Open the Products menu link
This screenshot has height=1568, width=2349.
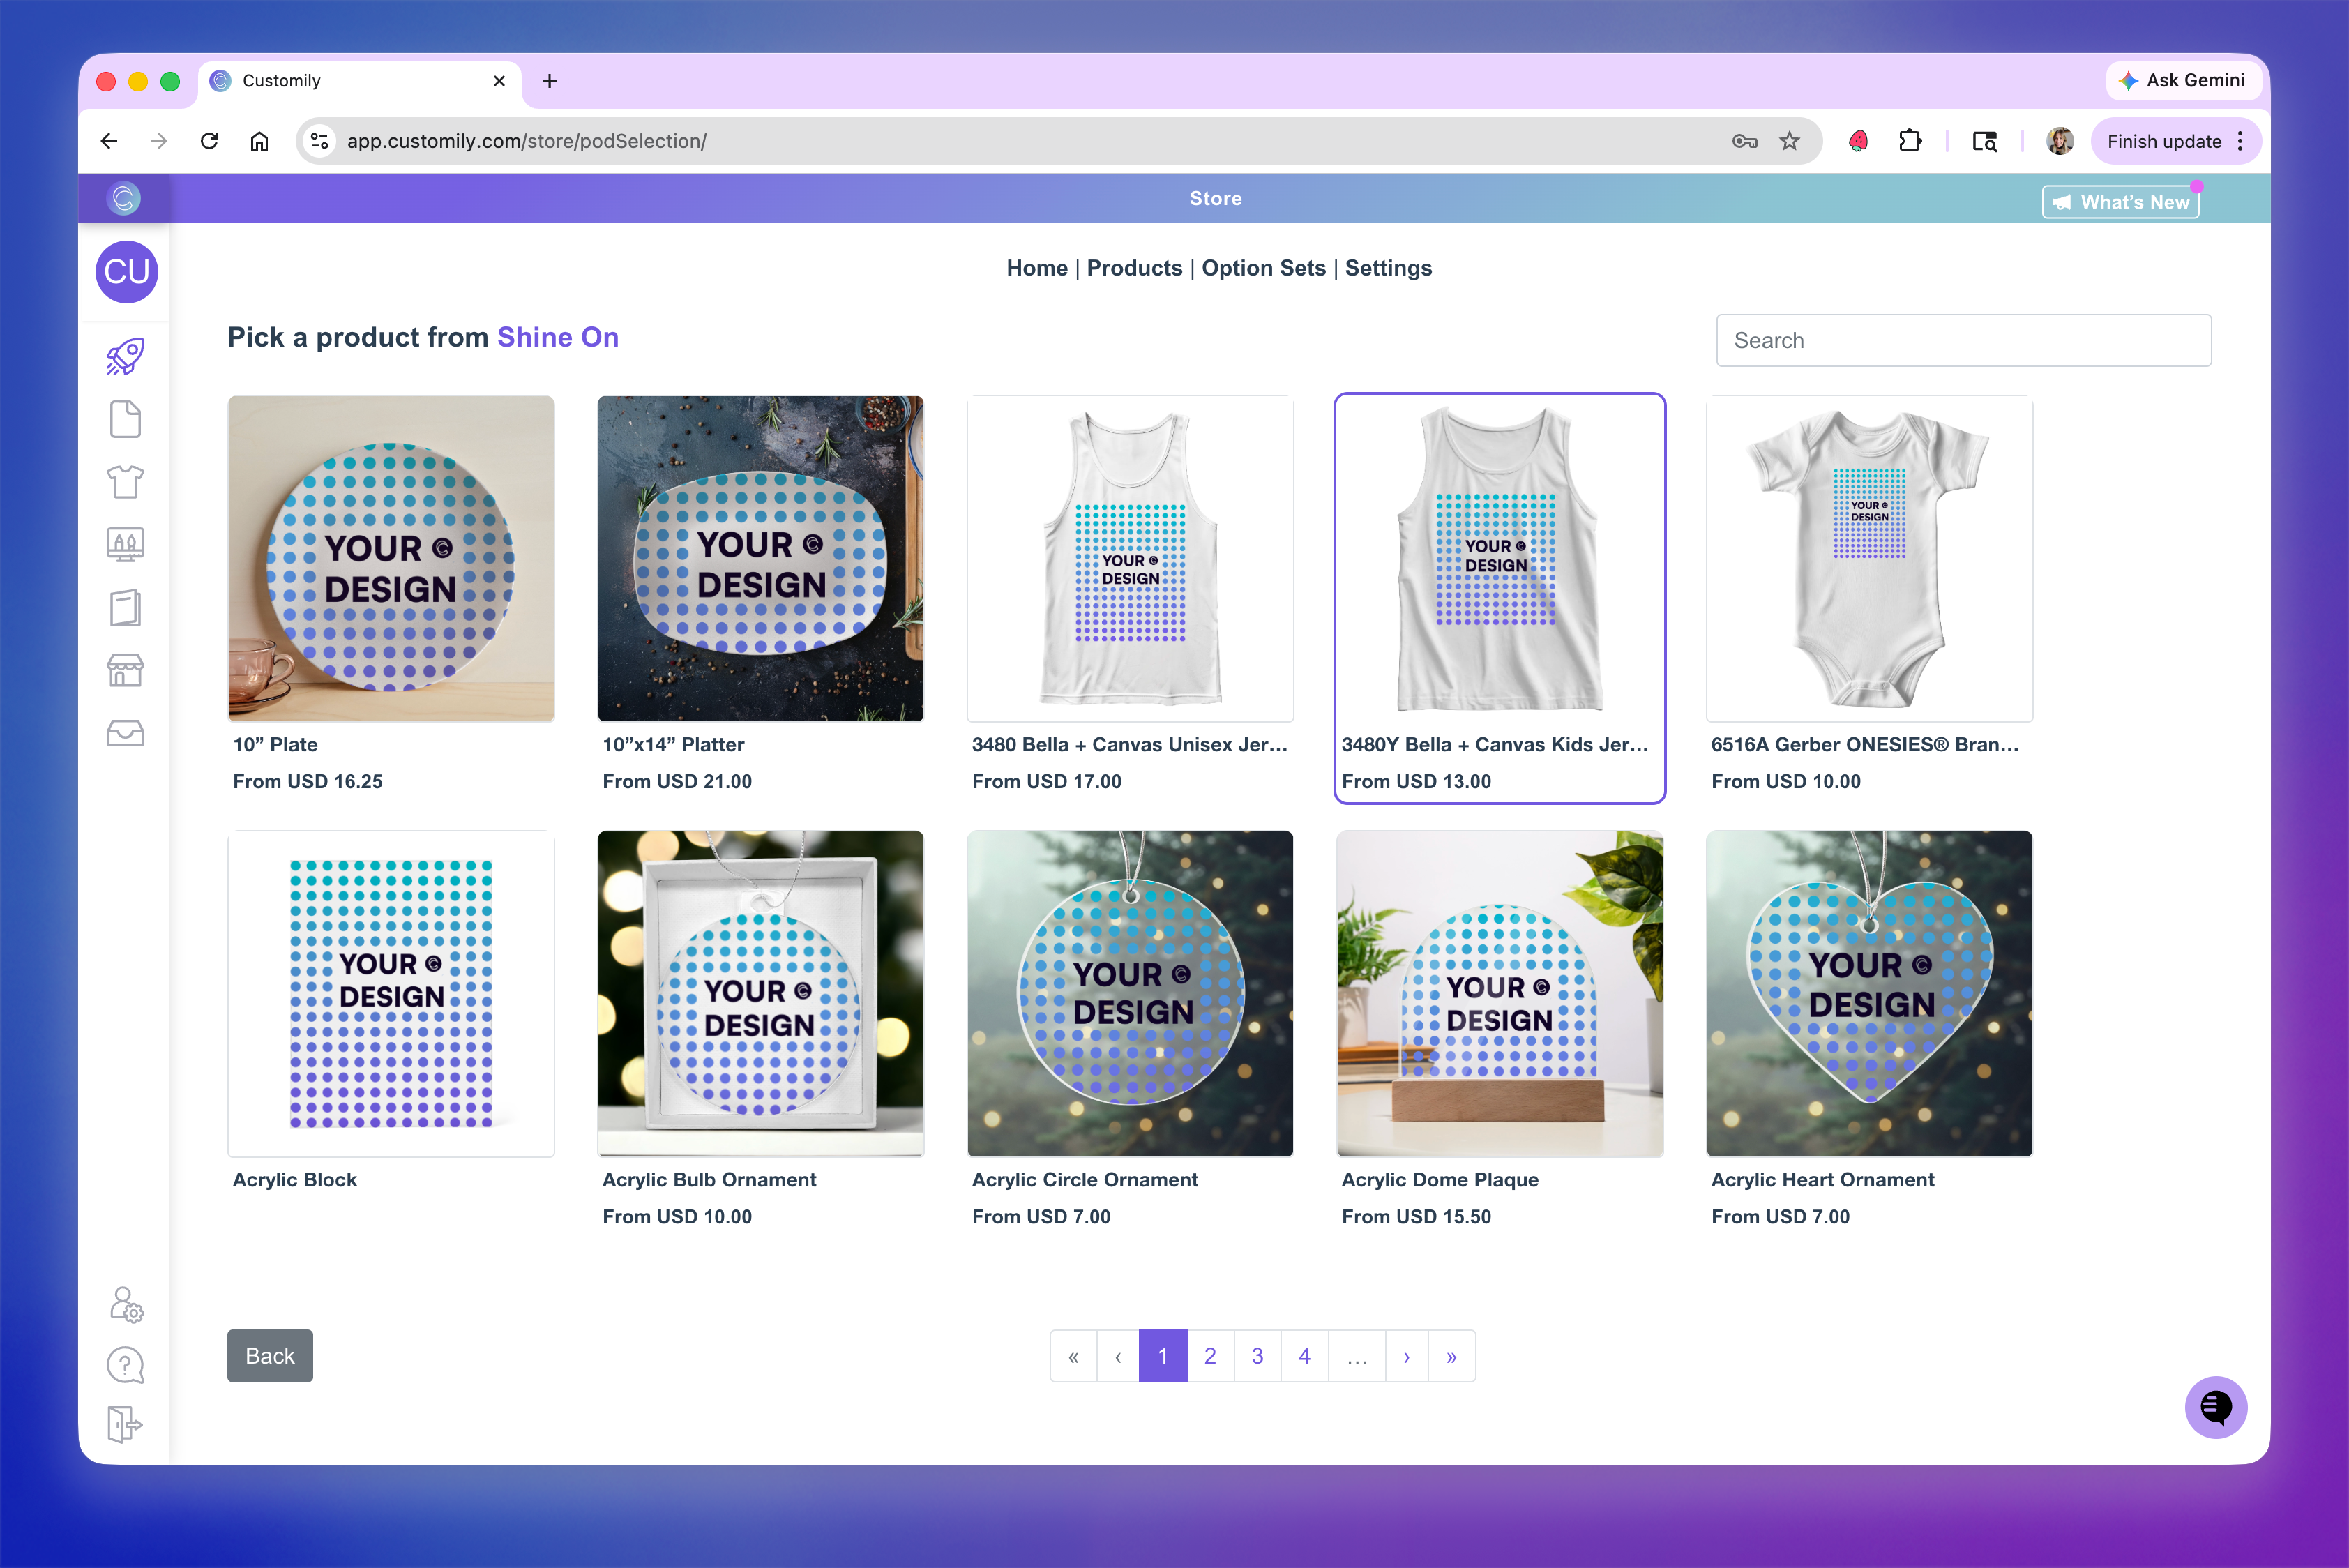pyautogui.click(x=1134, y=268)
